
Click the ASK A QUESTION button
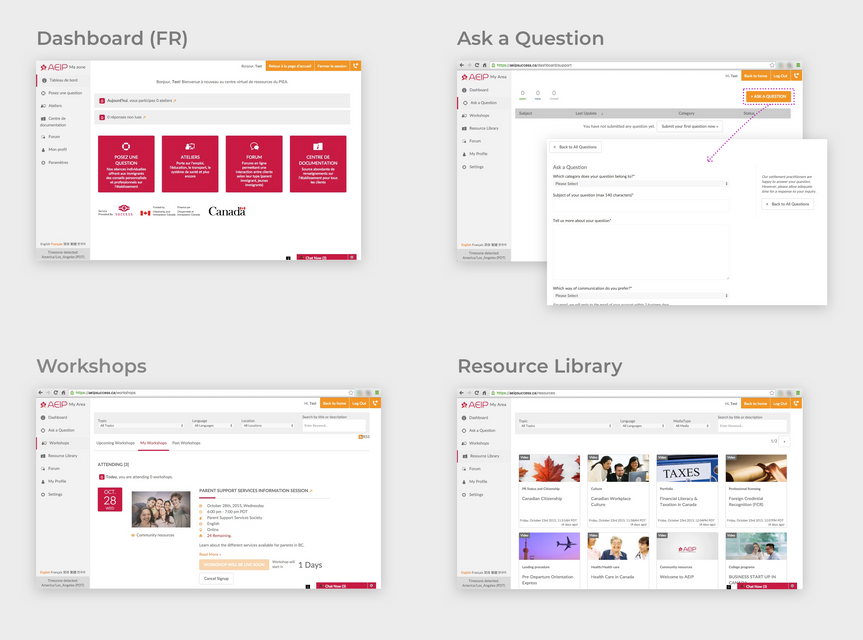[x=768, y=96]
